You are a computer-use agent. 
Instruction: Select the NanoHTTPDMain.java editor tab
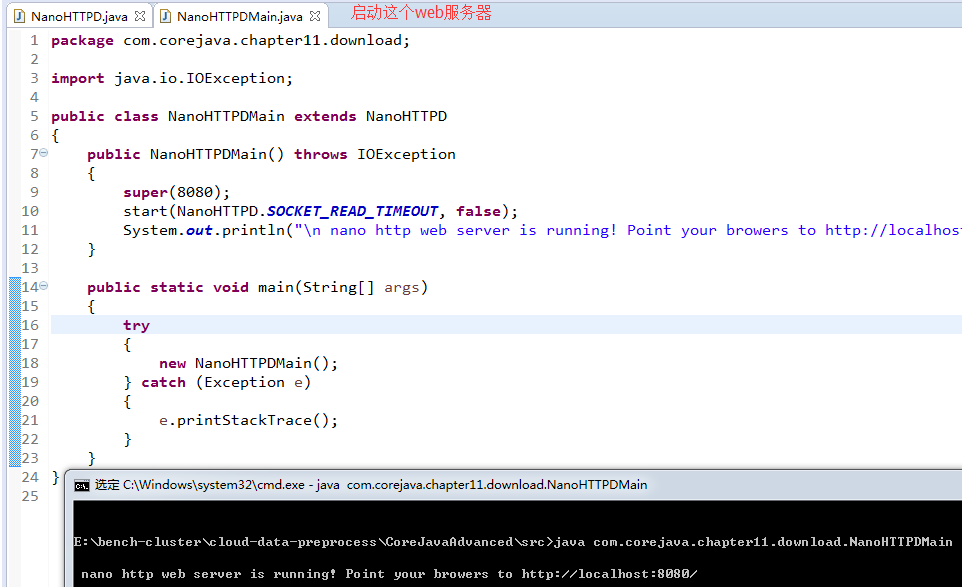(240, 17)
